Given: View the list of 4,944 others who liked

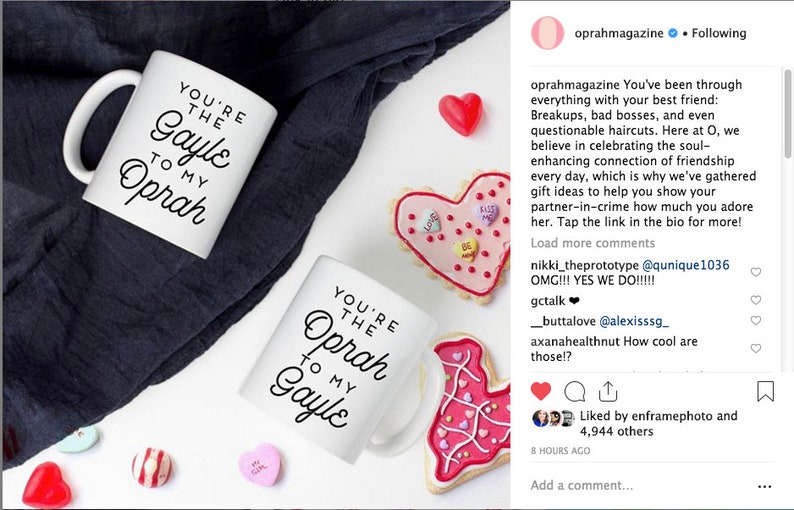Looking at the screenshot, I should click(x=616, y=431).
